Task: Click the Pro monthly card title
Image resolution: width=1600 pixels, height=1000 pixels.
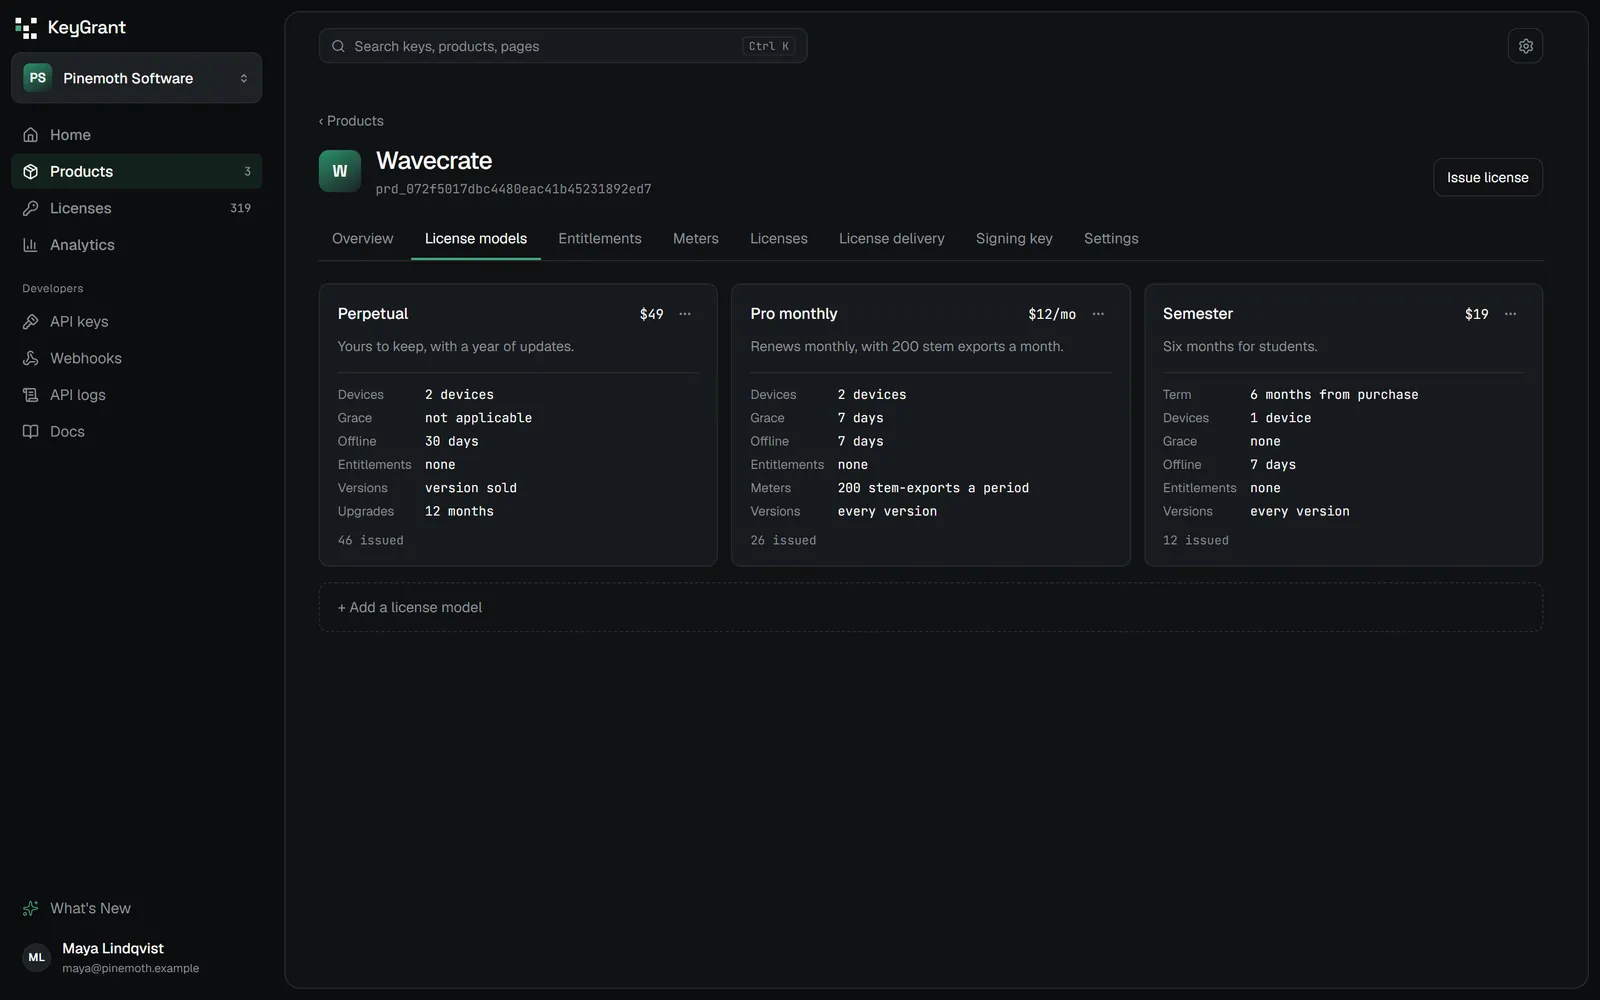Action: (x=794, y=314)
